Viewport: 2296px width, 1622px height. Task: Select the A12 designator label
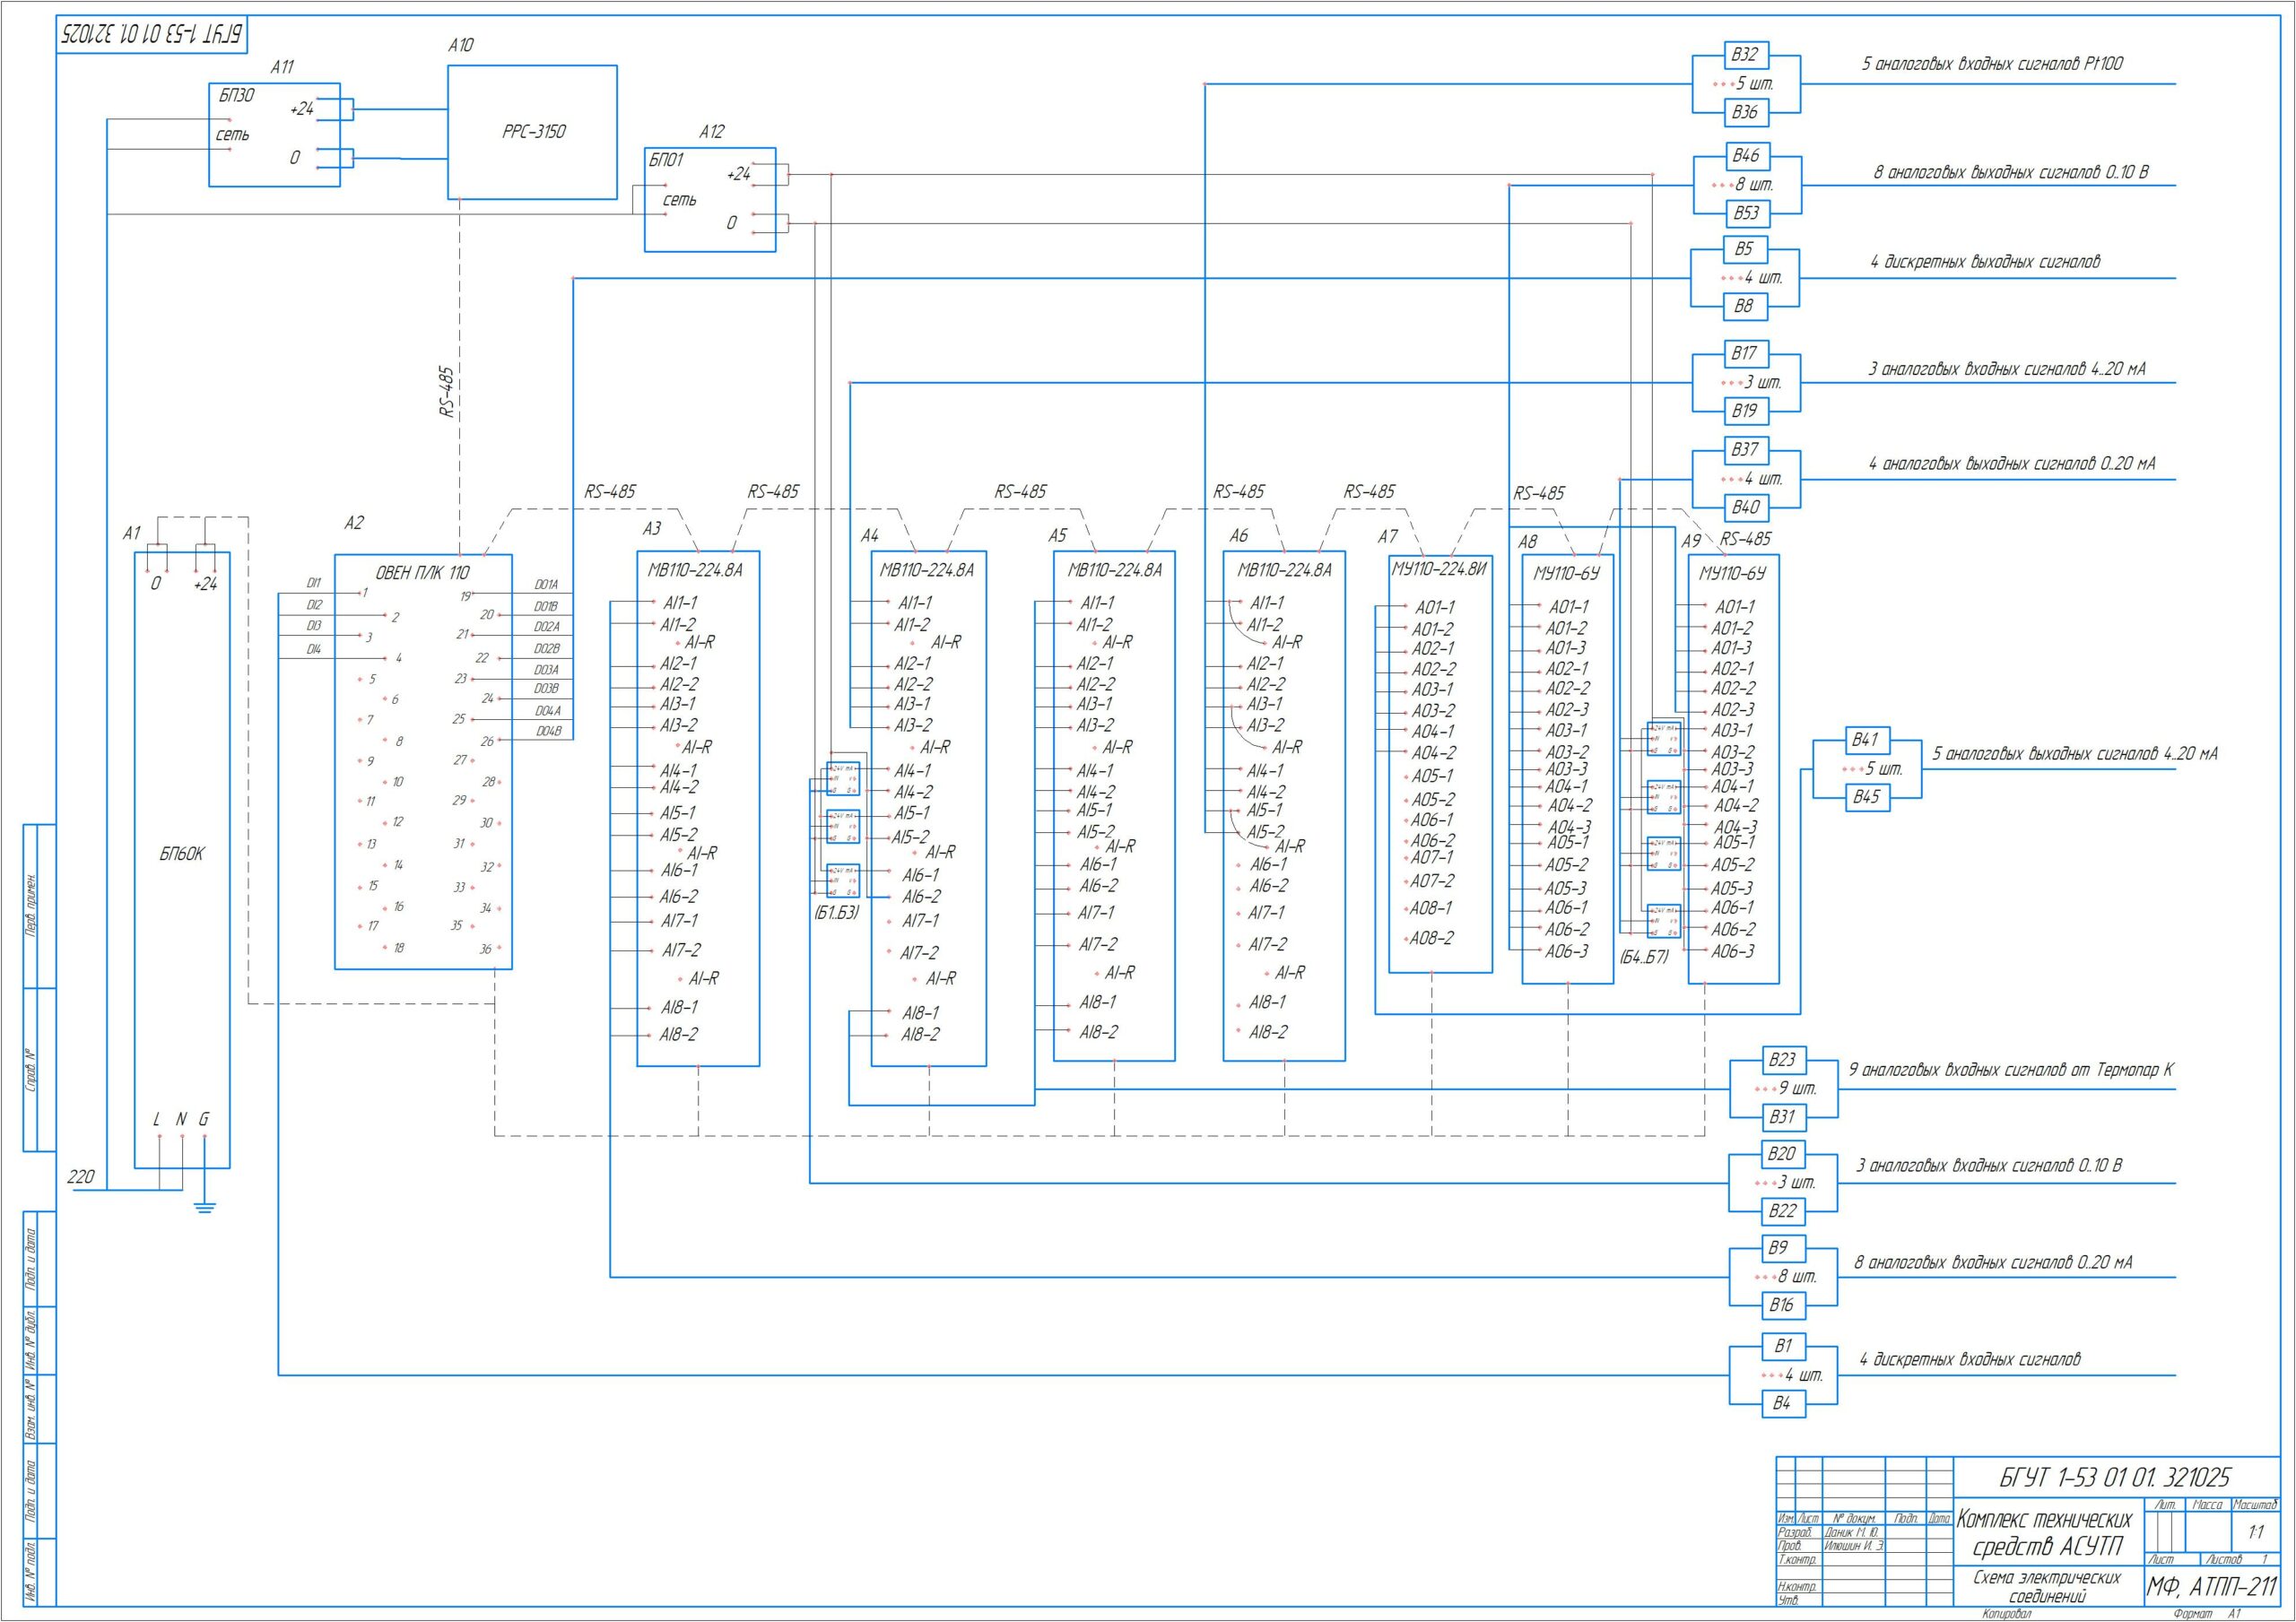[x=711, y=132]
